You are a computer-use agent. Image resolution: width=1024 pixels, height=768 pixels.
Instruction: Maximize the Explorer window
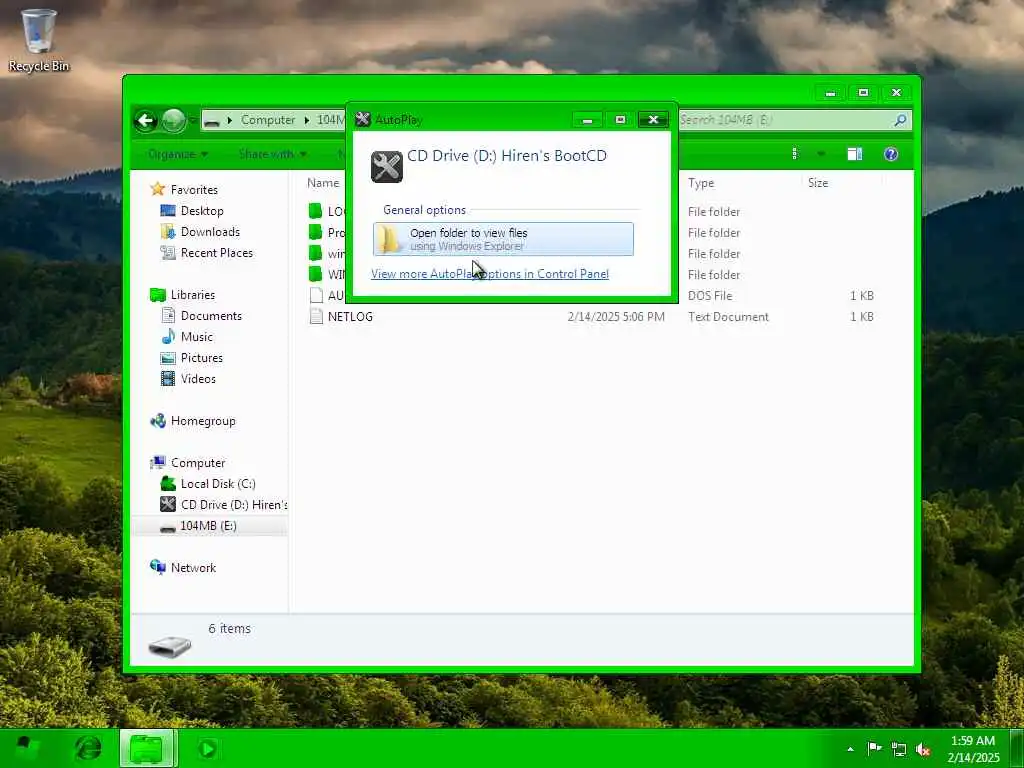[863, 93]
